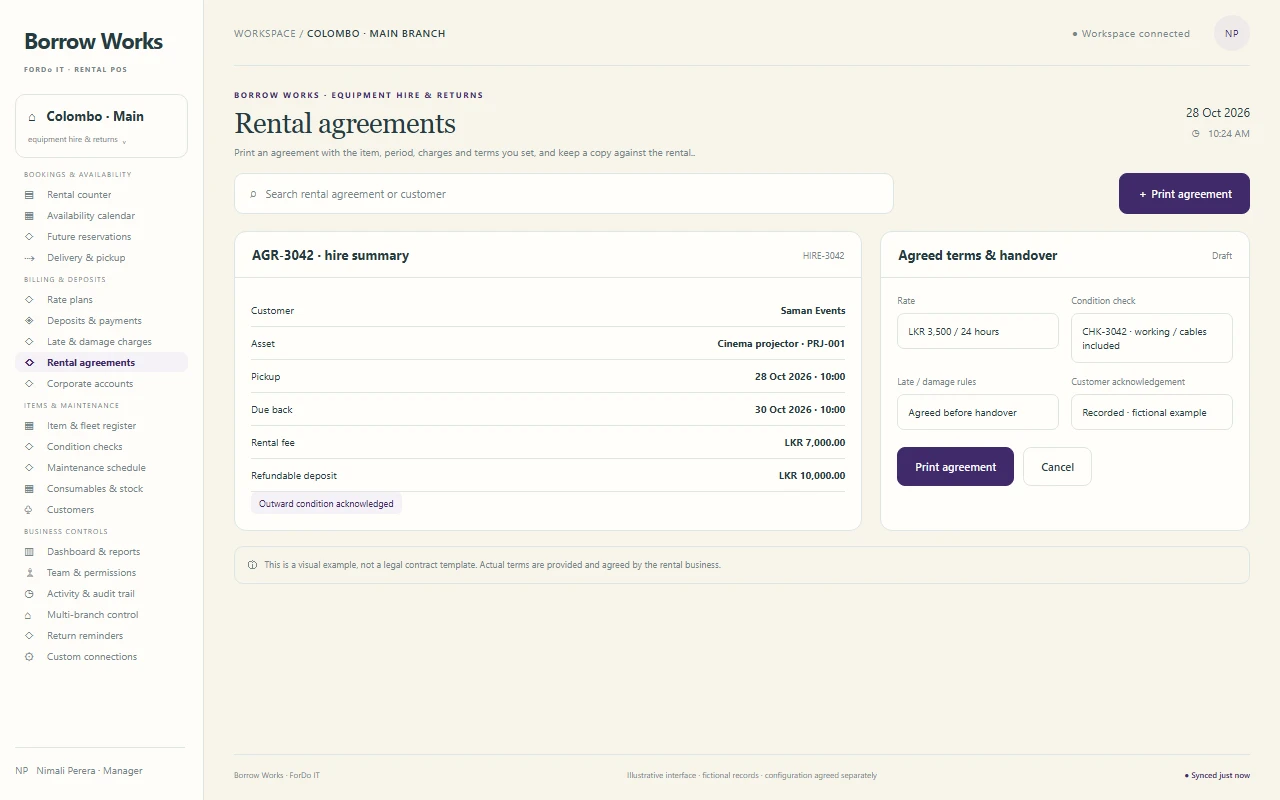Click the Rental agreements sidebar icon

coord(29,363)
